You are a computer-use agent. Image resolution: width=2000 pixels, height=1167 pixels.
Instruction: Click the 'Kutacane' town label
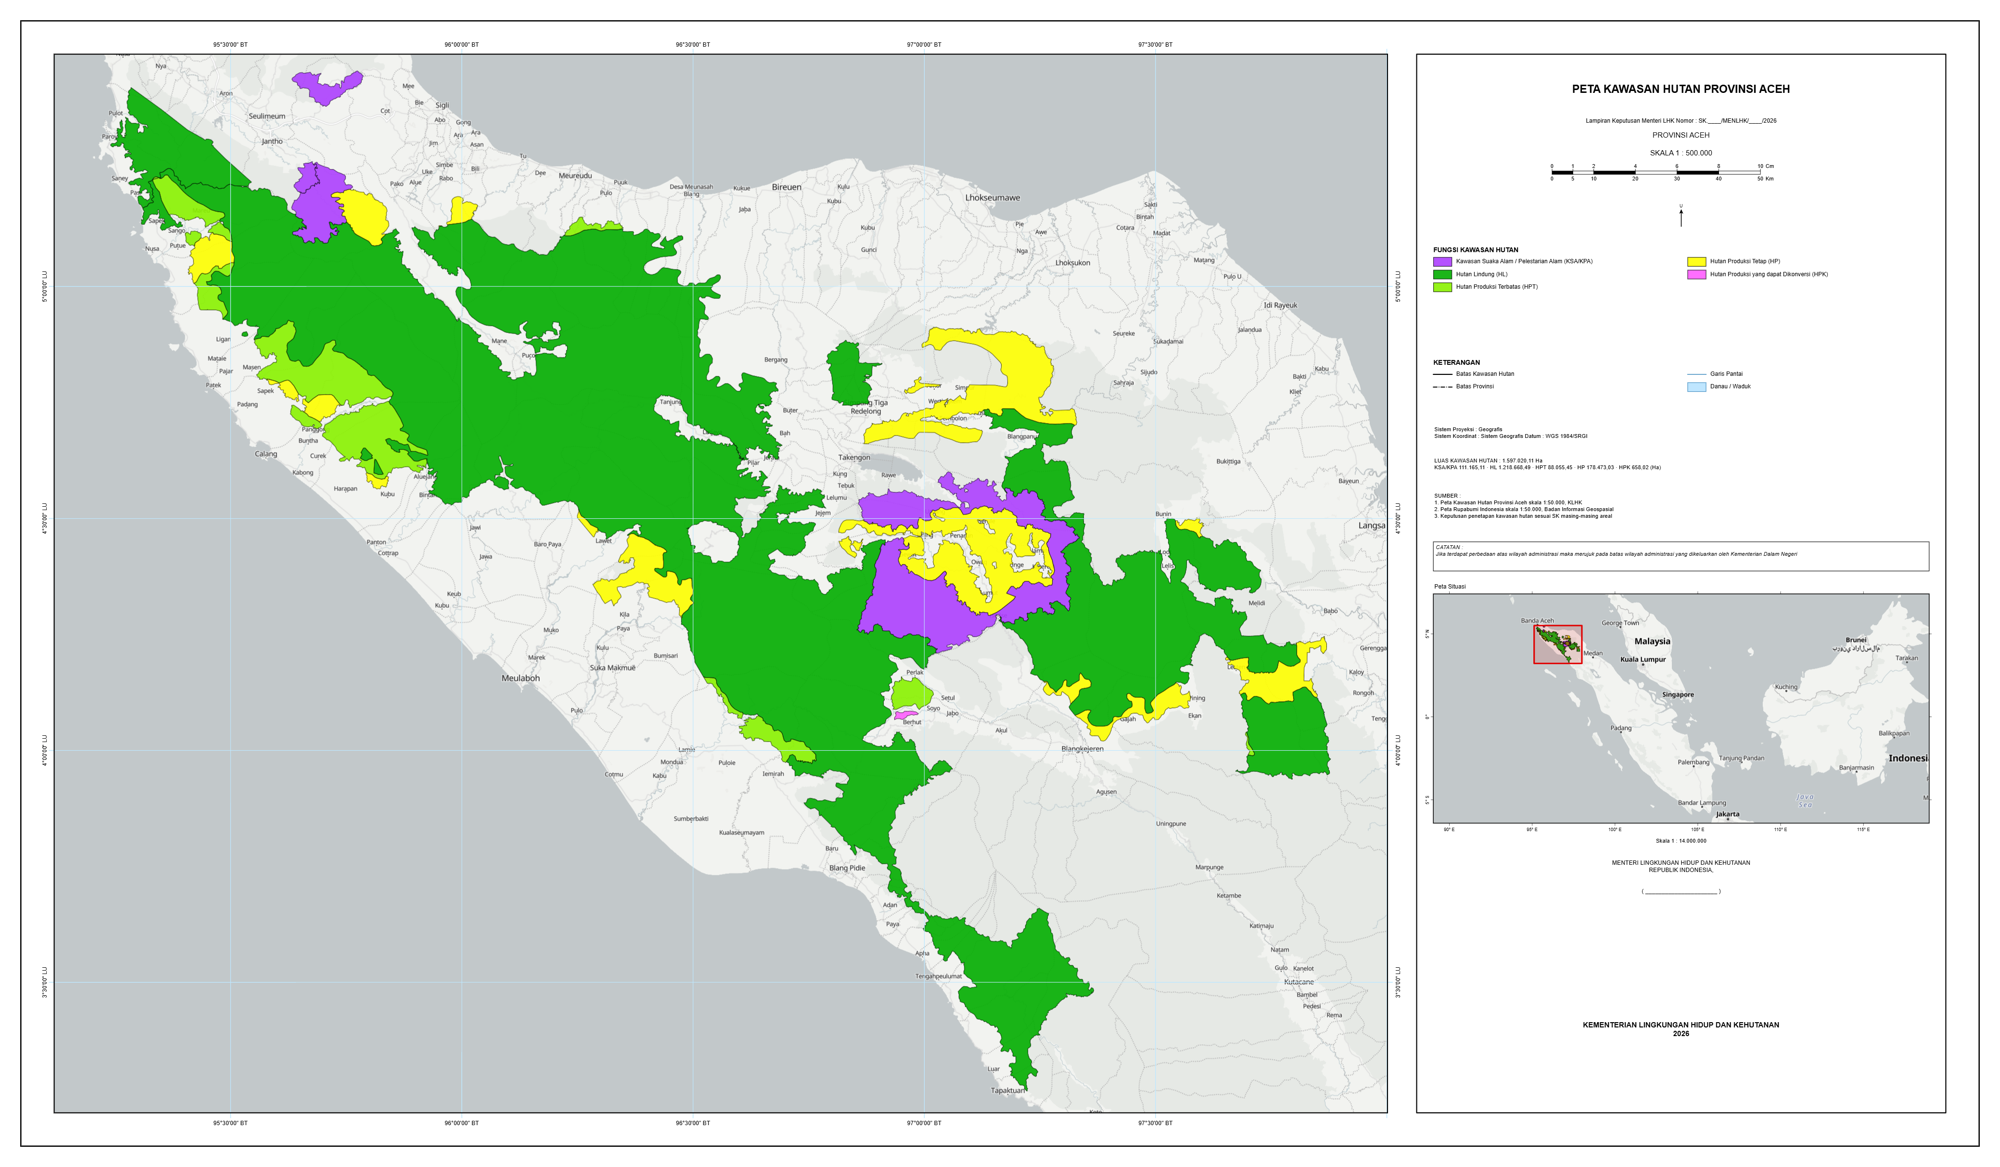pyautogui.click(x=1299, y=982)
